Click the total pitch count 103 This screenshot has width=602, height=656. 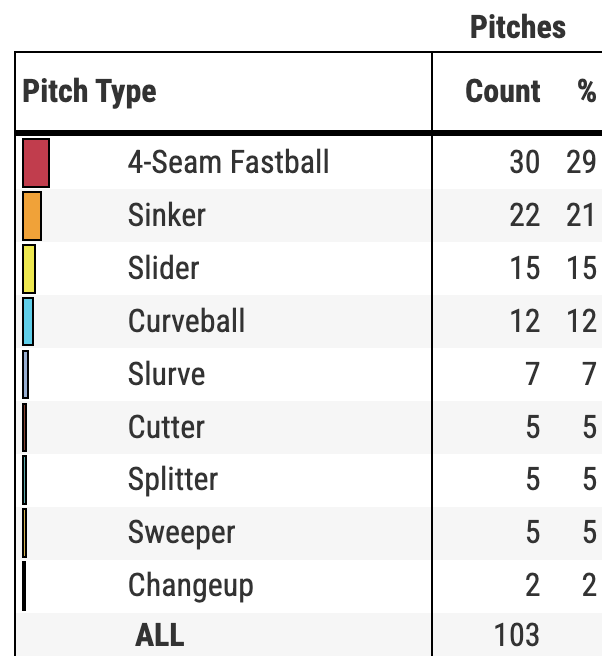pos(516,635)
